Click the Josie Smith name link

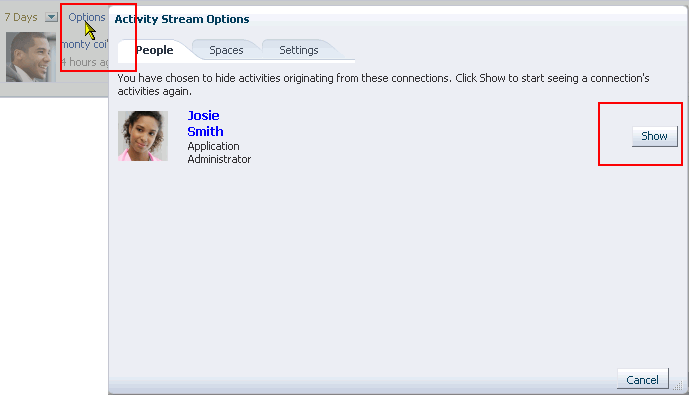205,123
